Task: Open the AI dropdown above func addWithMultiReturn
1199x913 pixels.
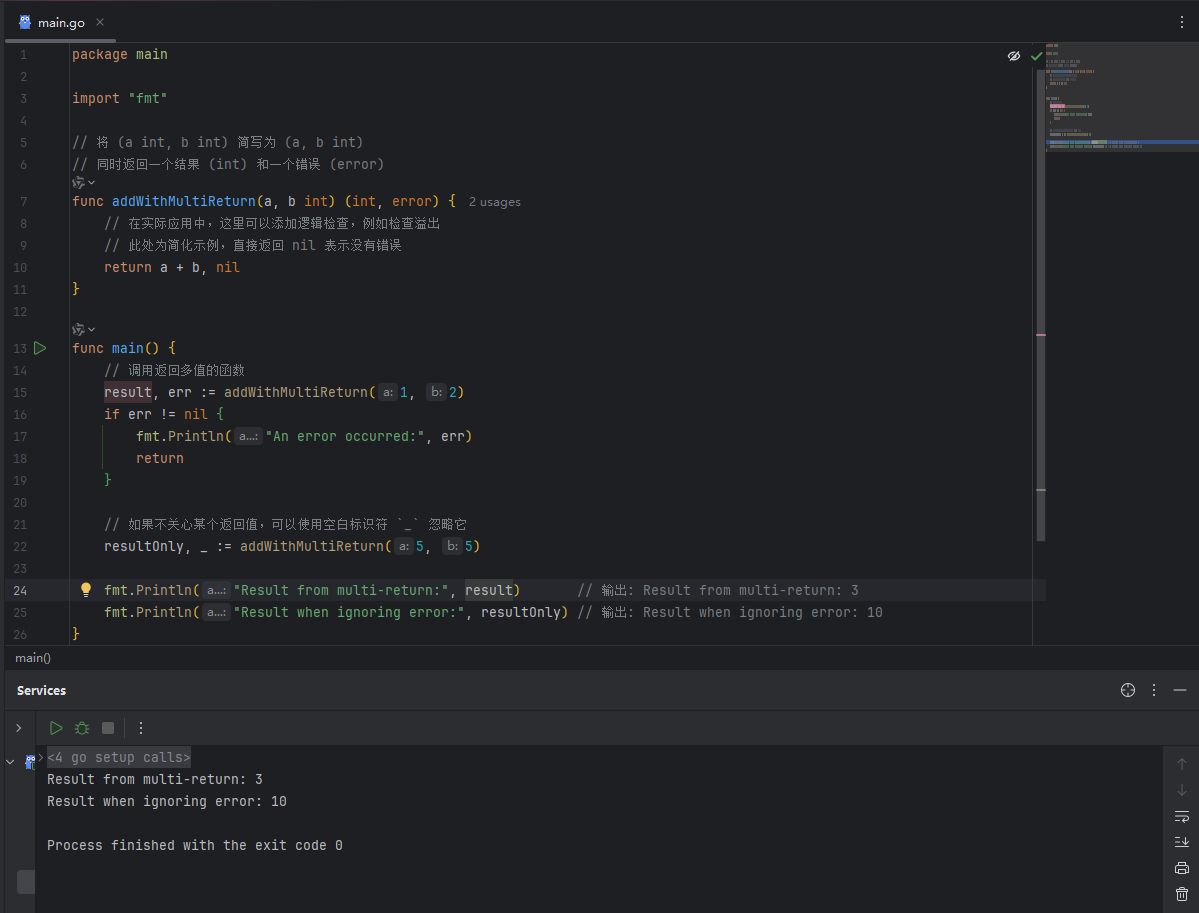Action: point(84,183)
